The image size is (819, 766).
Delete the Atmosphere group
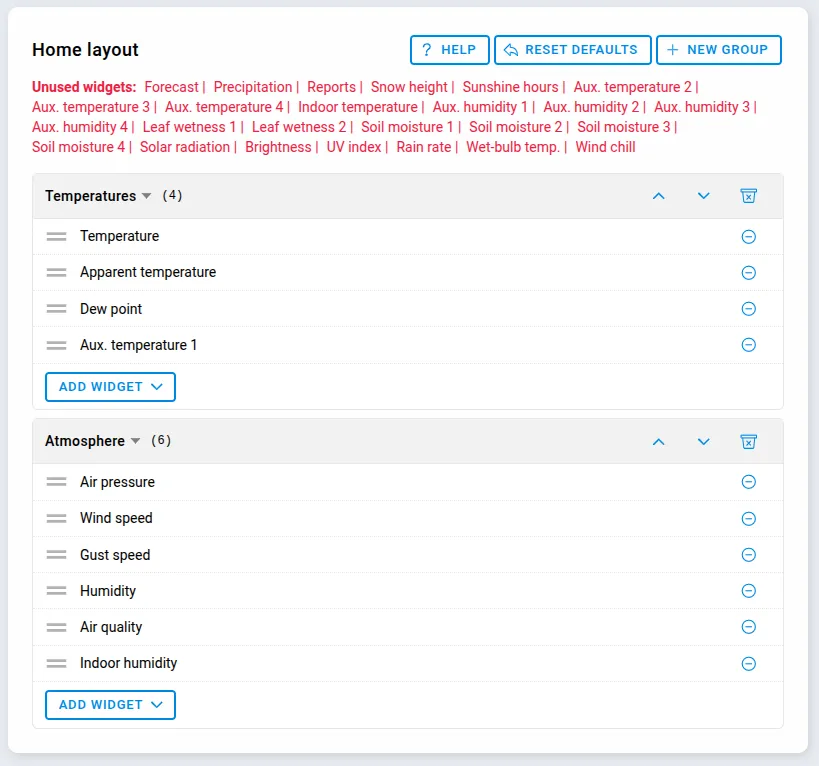click(748, 442)
